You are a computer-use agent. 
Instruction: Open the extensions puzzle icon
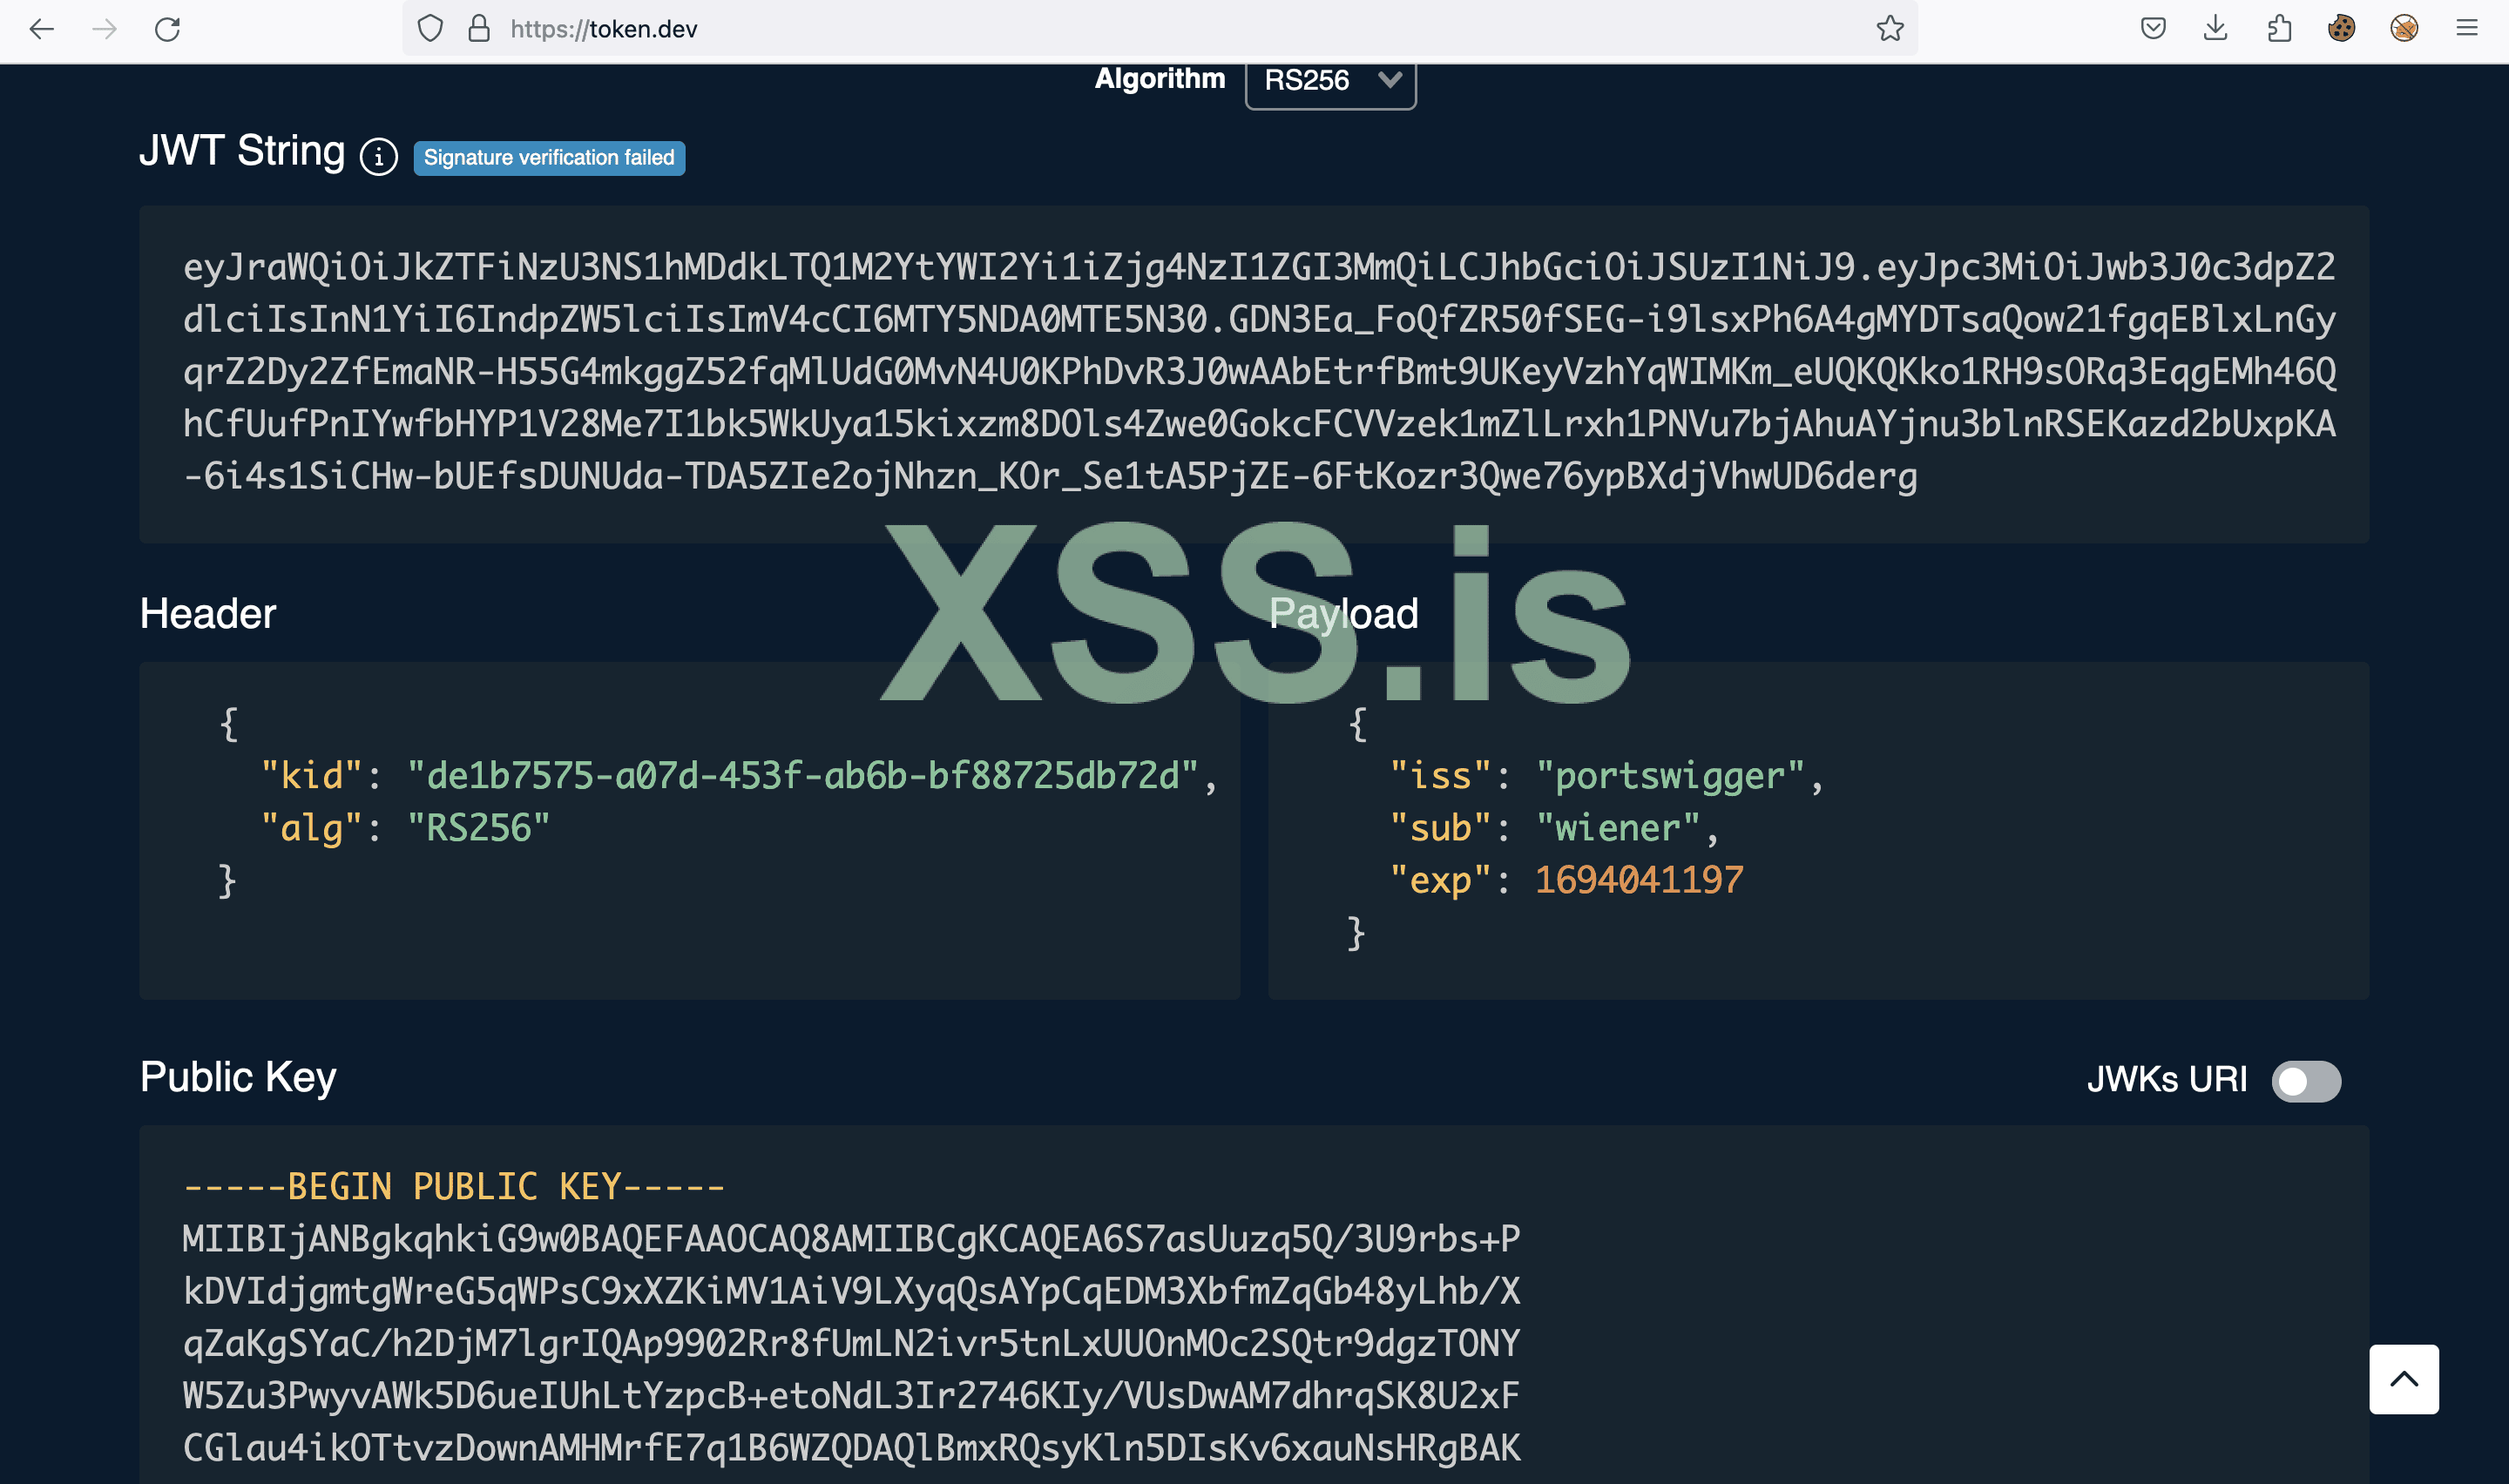coord(2279,29)
